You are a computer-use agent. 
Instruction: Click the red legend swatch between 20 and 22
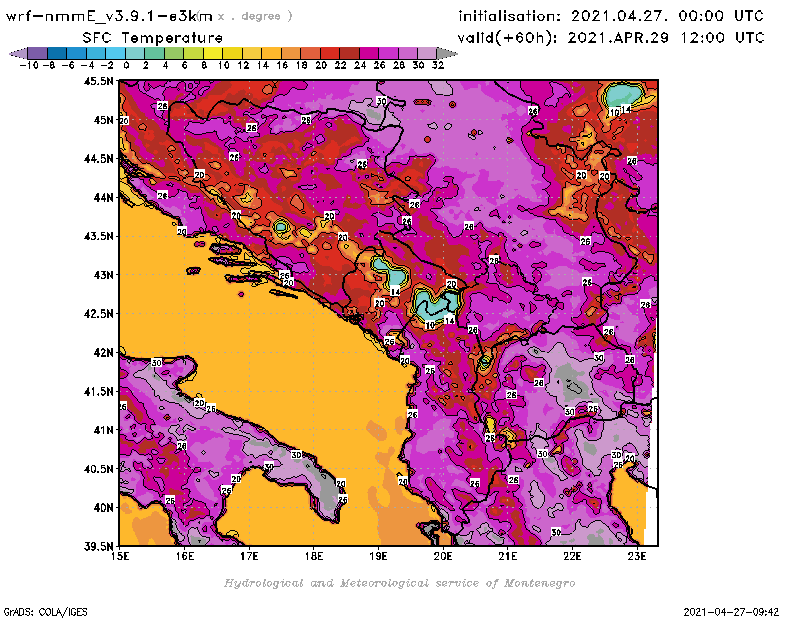tap(330, 53)
